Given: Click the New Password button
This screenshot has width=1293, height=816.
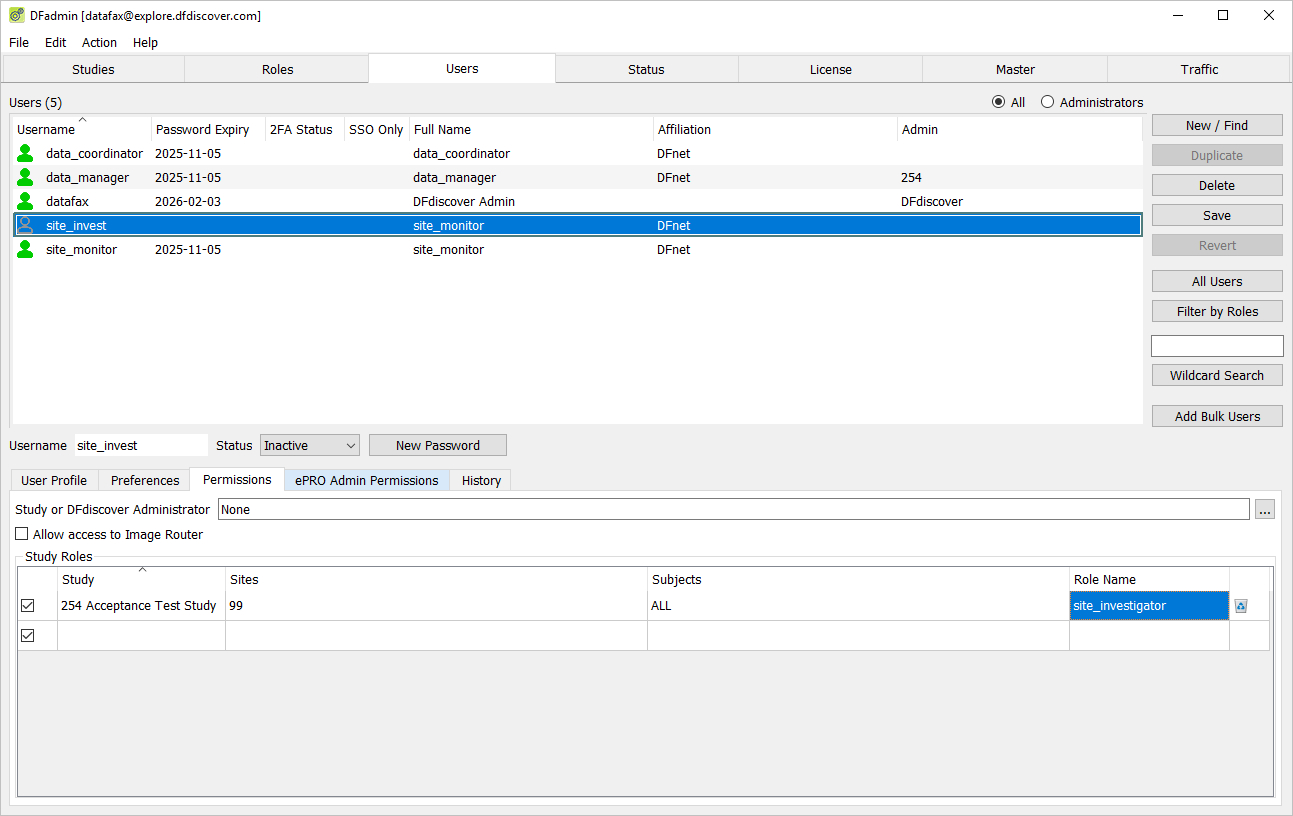Looking at the screenshot, I should [438, 445].
